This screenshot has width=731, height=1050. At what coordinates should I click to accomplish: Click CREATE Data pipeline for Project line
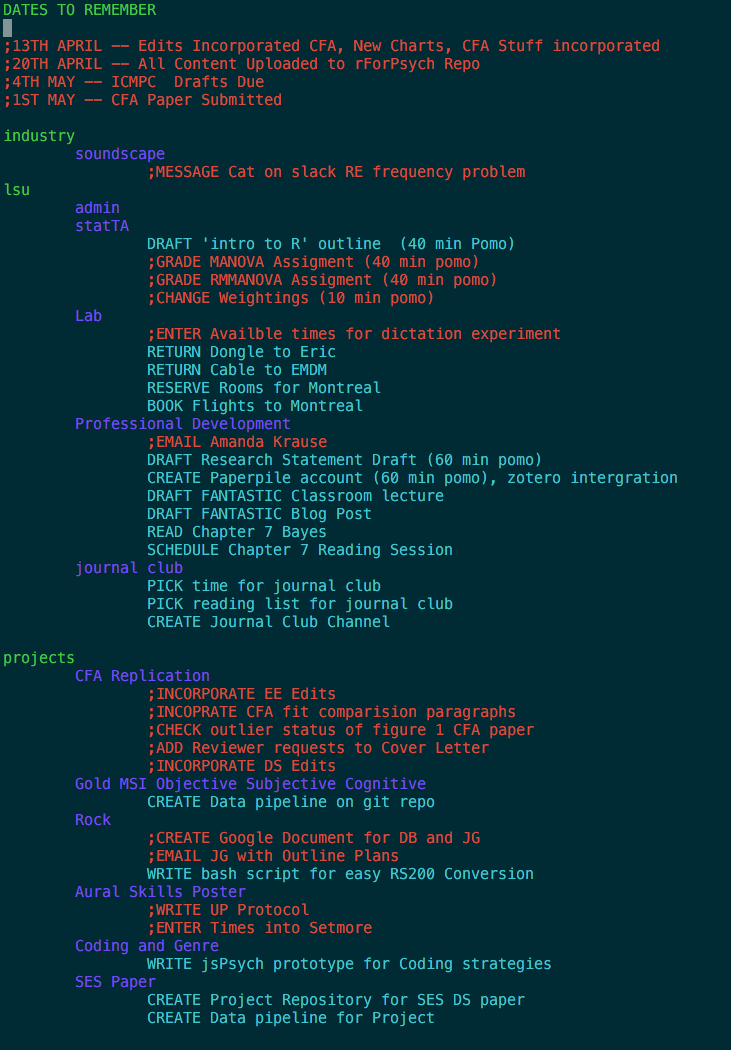coord(291,1018)
